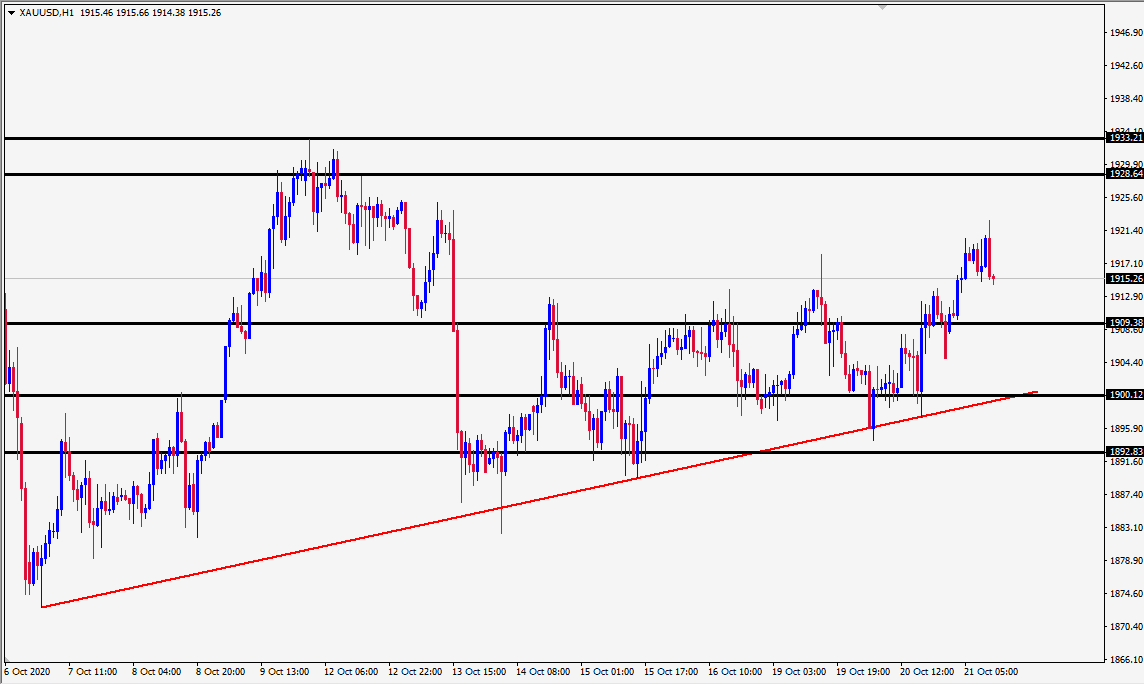Click the 21 Oct 05:00 time axis label
Image resolution: width=1144 pixels, height=685 pixels.
click(991, 671)
